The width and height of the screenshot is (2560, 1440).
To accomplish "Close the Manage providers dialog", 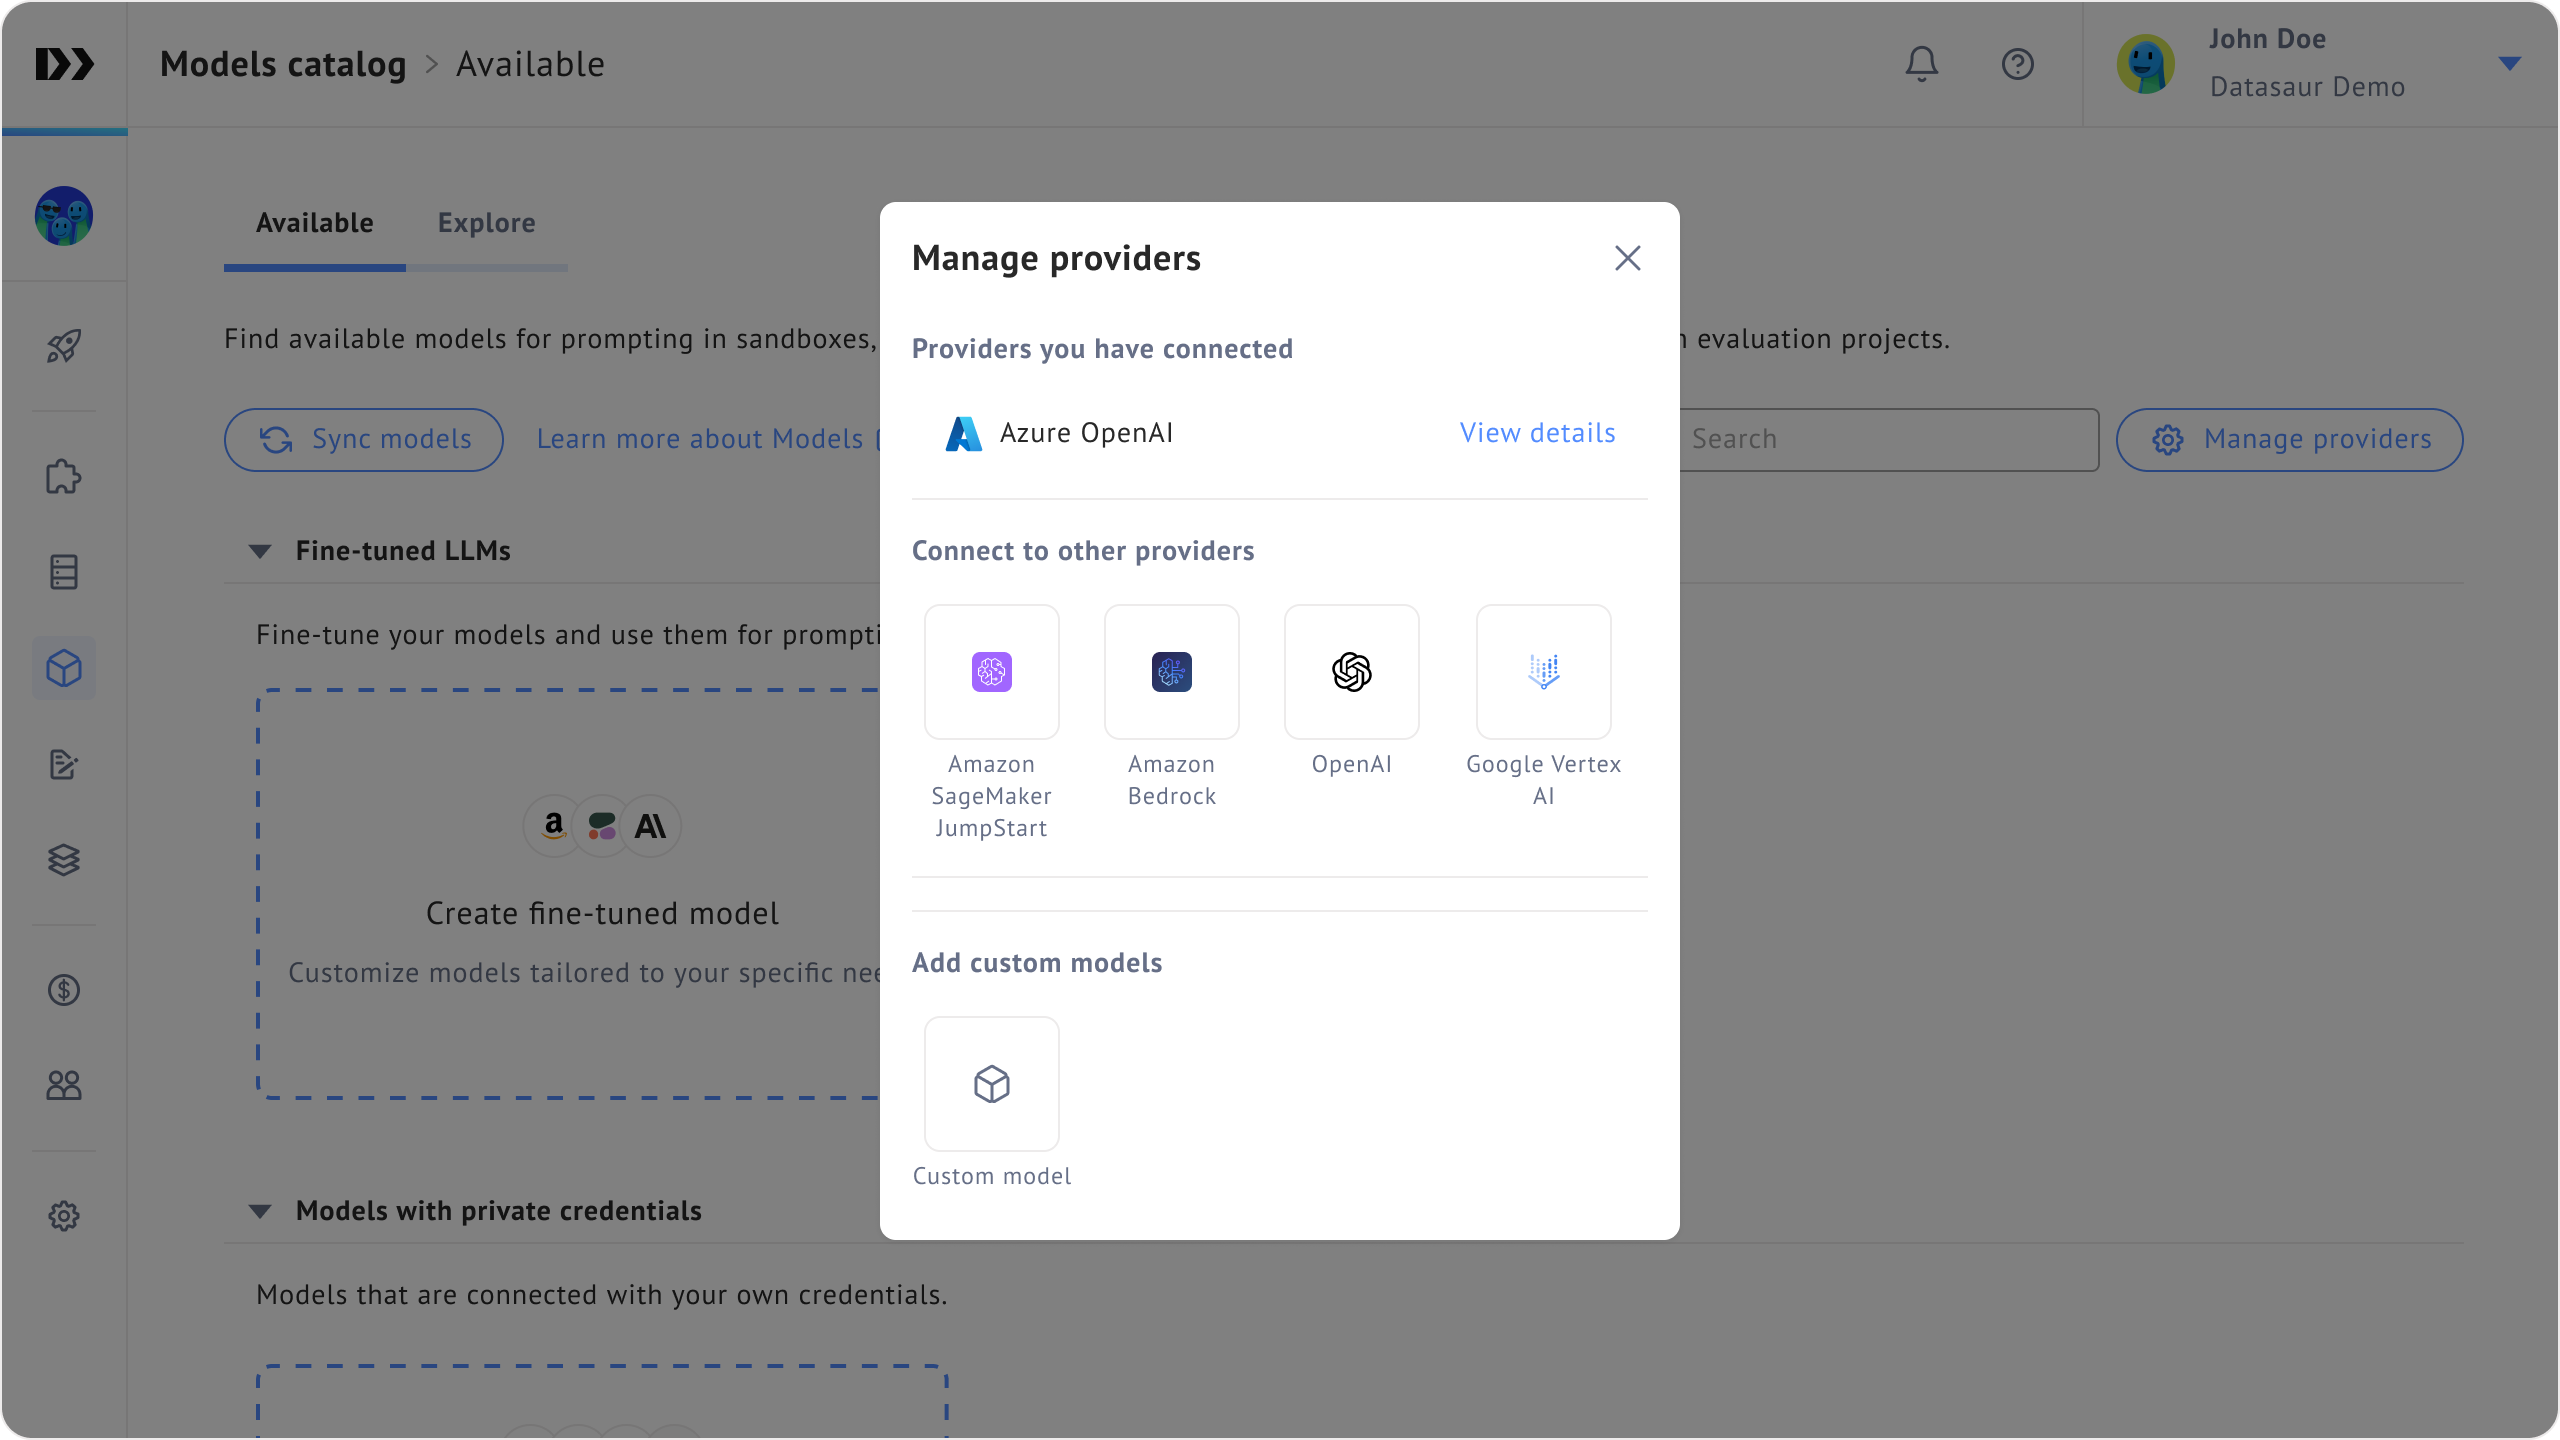I will pos(1627,259).
